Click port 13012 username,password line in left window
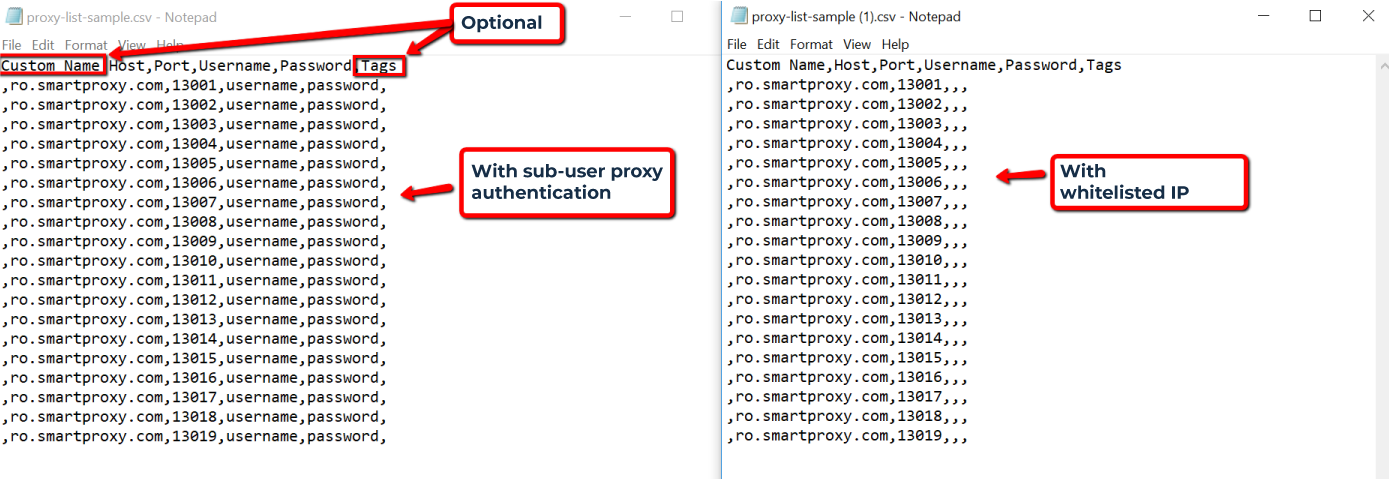 click(x=194, y=300)
